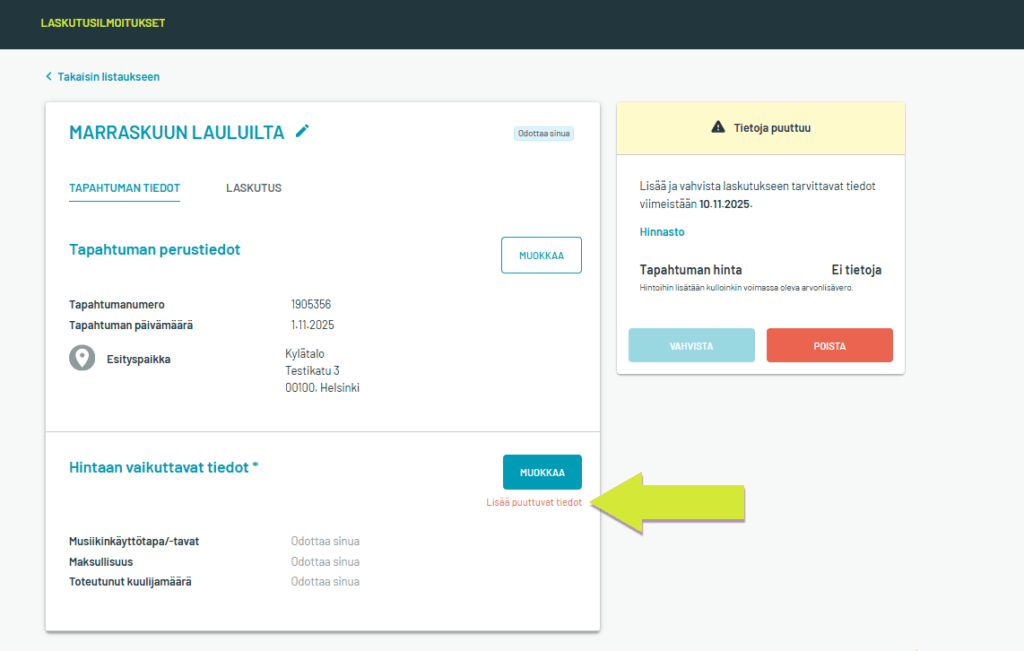Click the large green arrow graphic
Image resolution: width=1024 pixels, height=651 pixels.
670,502
